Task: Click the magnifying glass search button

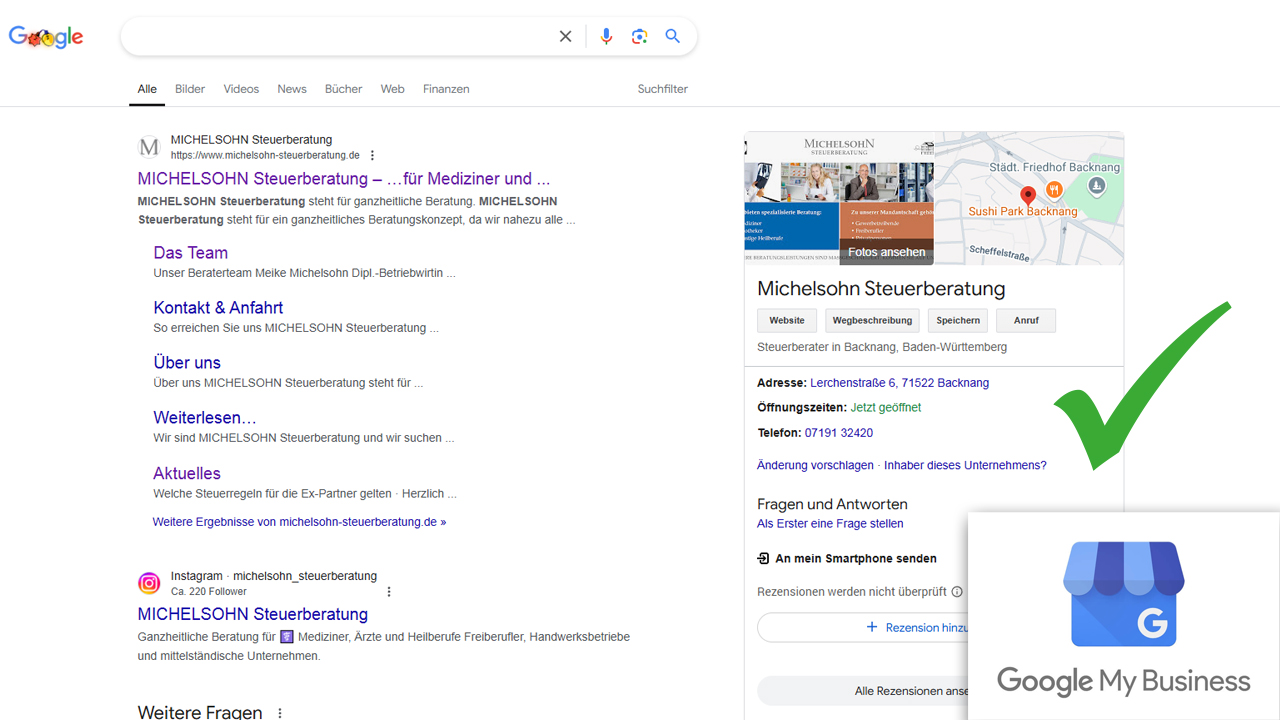Action: point(673,37)
